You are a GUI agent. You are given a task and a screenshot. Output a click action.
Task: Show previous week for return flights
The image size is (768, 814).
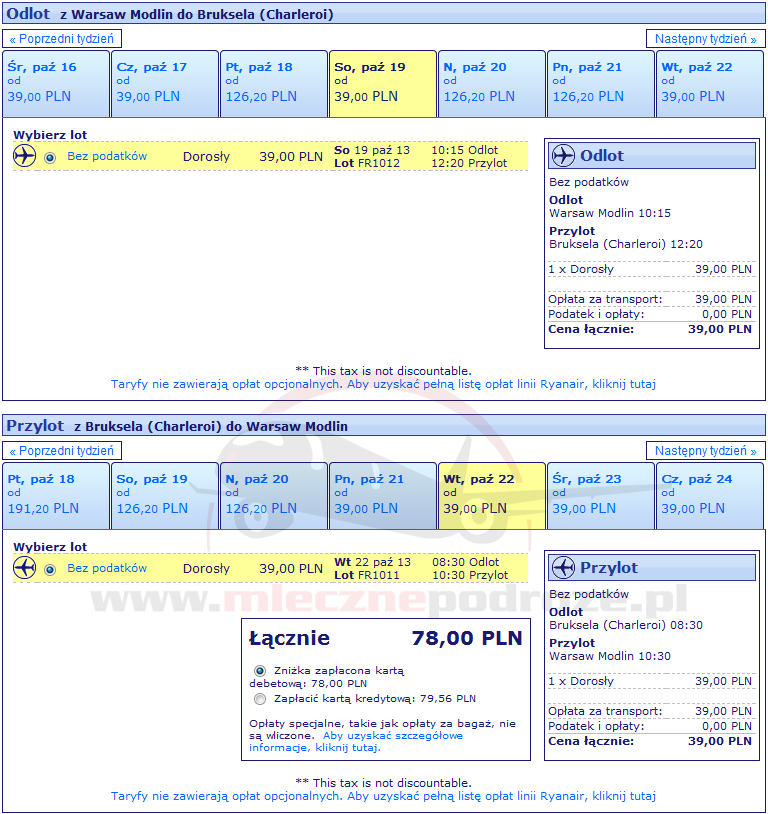[63, 451]
